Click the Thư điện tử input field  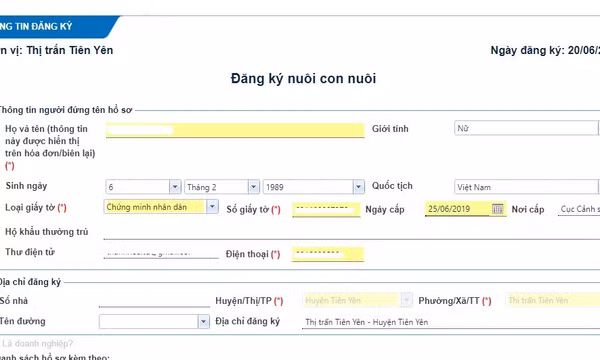tap(161, 253)
